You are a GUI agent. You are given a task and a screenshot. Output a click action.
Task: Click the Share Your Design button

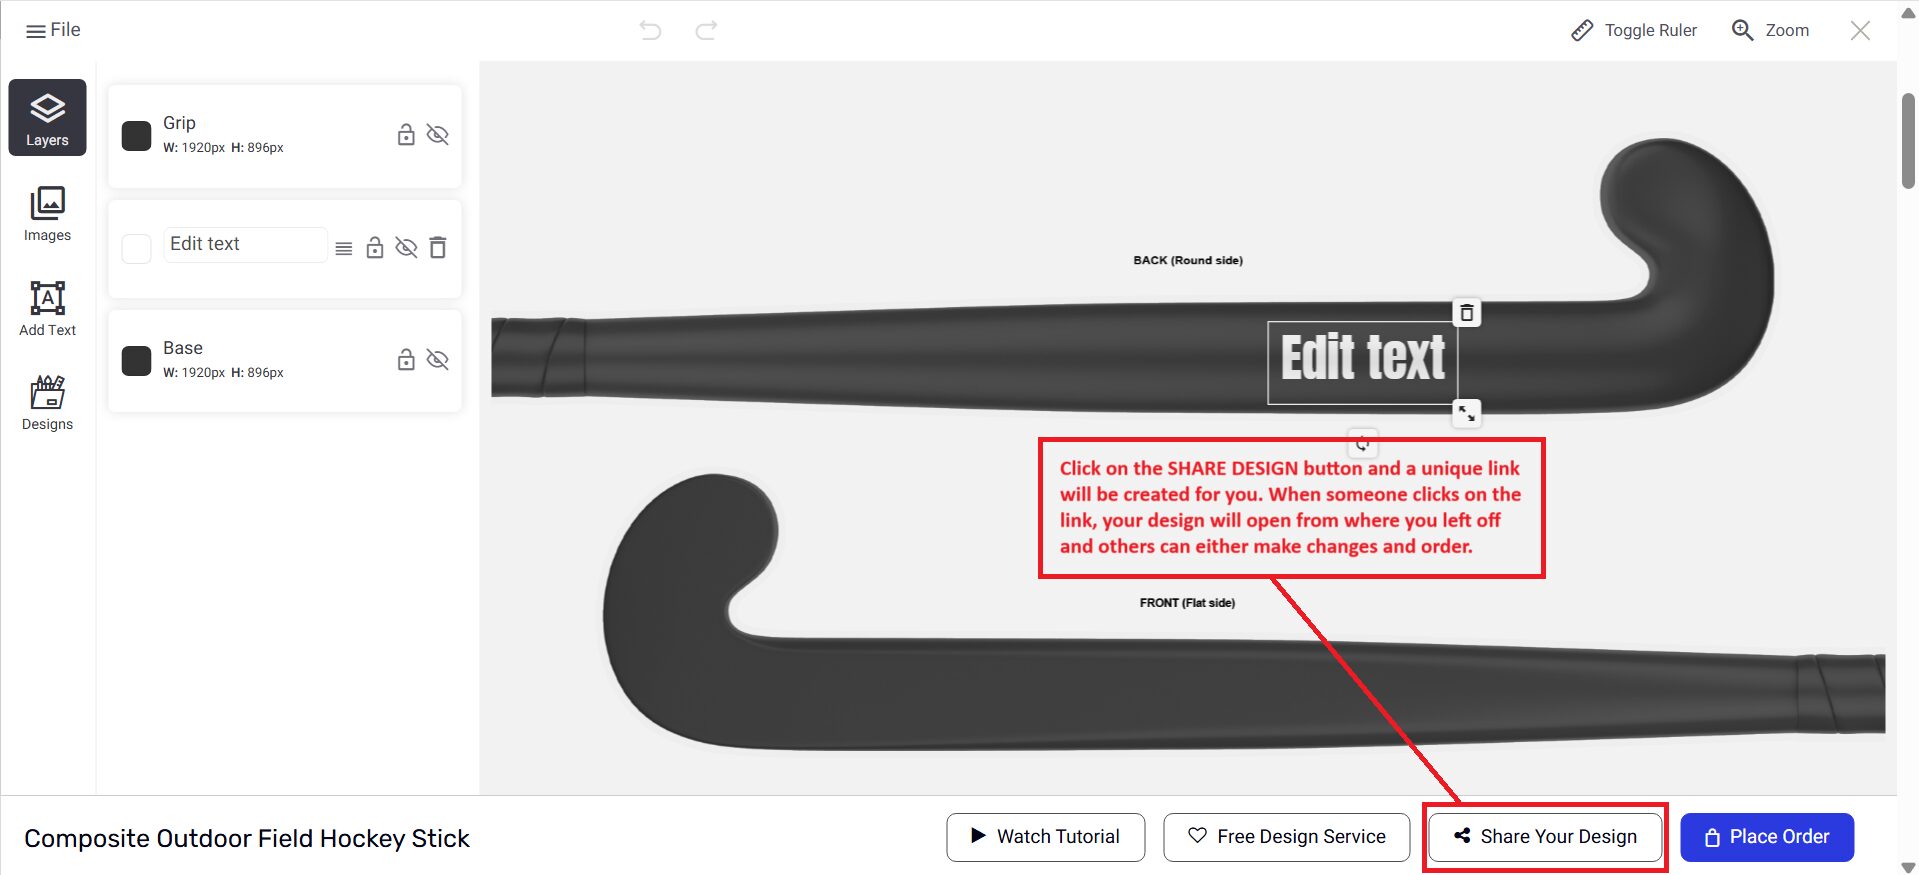click(x=1545, y=837)
